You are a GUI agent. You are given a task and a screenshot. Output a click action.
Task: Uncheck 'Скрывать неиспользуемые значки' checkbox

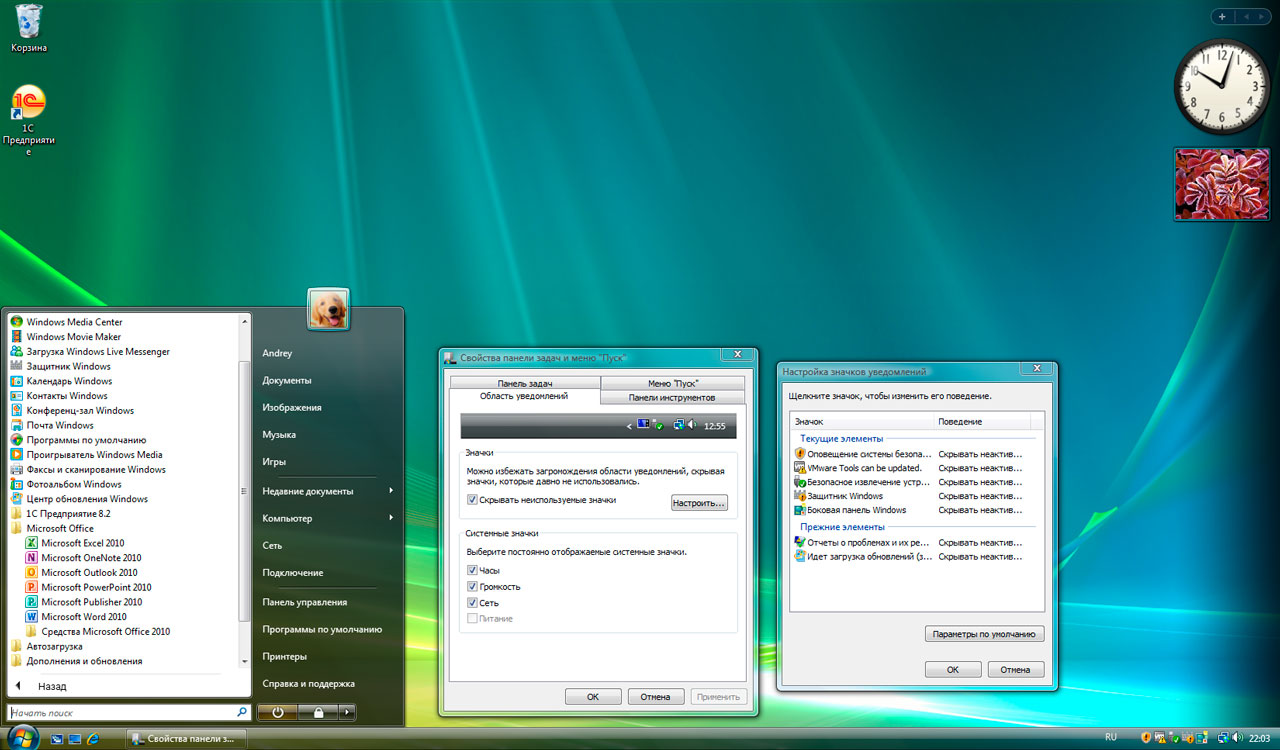coord(472,500)
